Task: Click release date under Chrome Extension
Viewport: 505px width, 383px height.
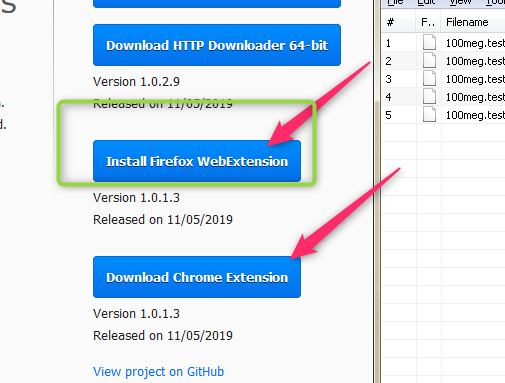Action: (163, 336)
